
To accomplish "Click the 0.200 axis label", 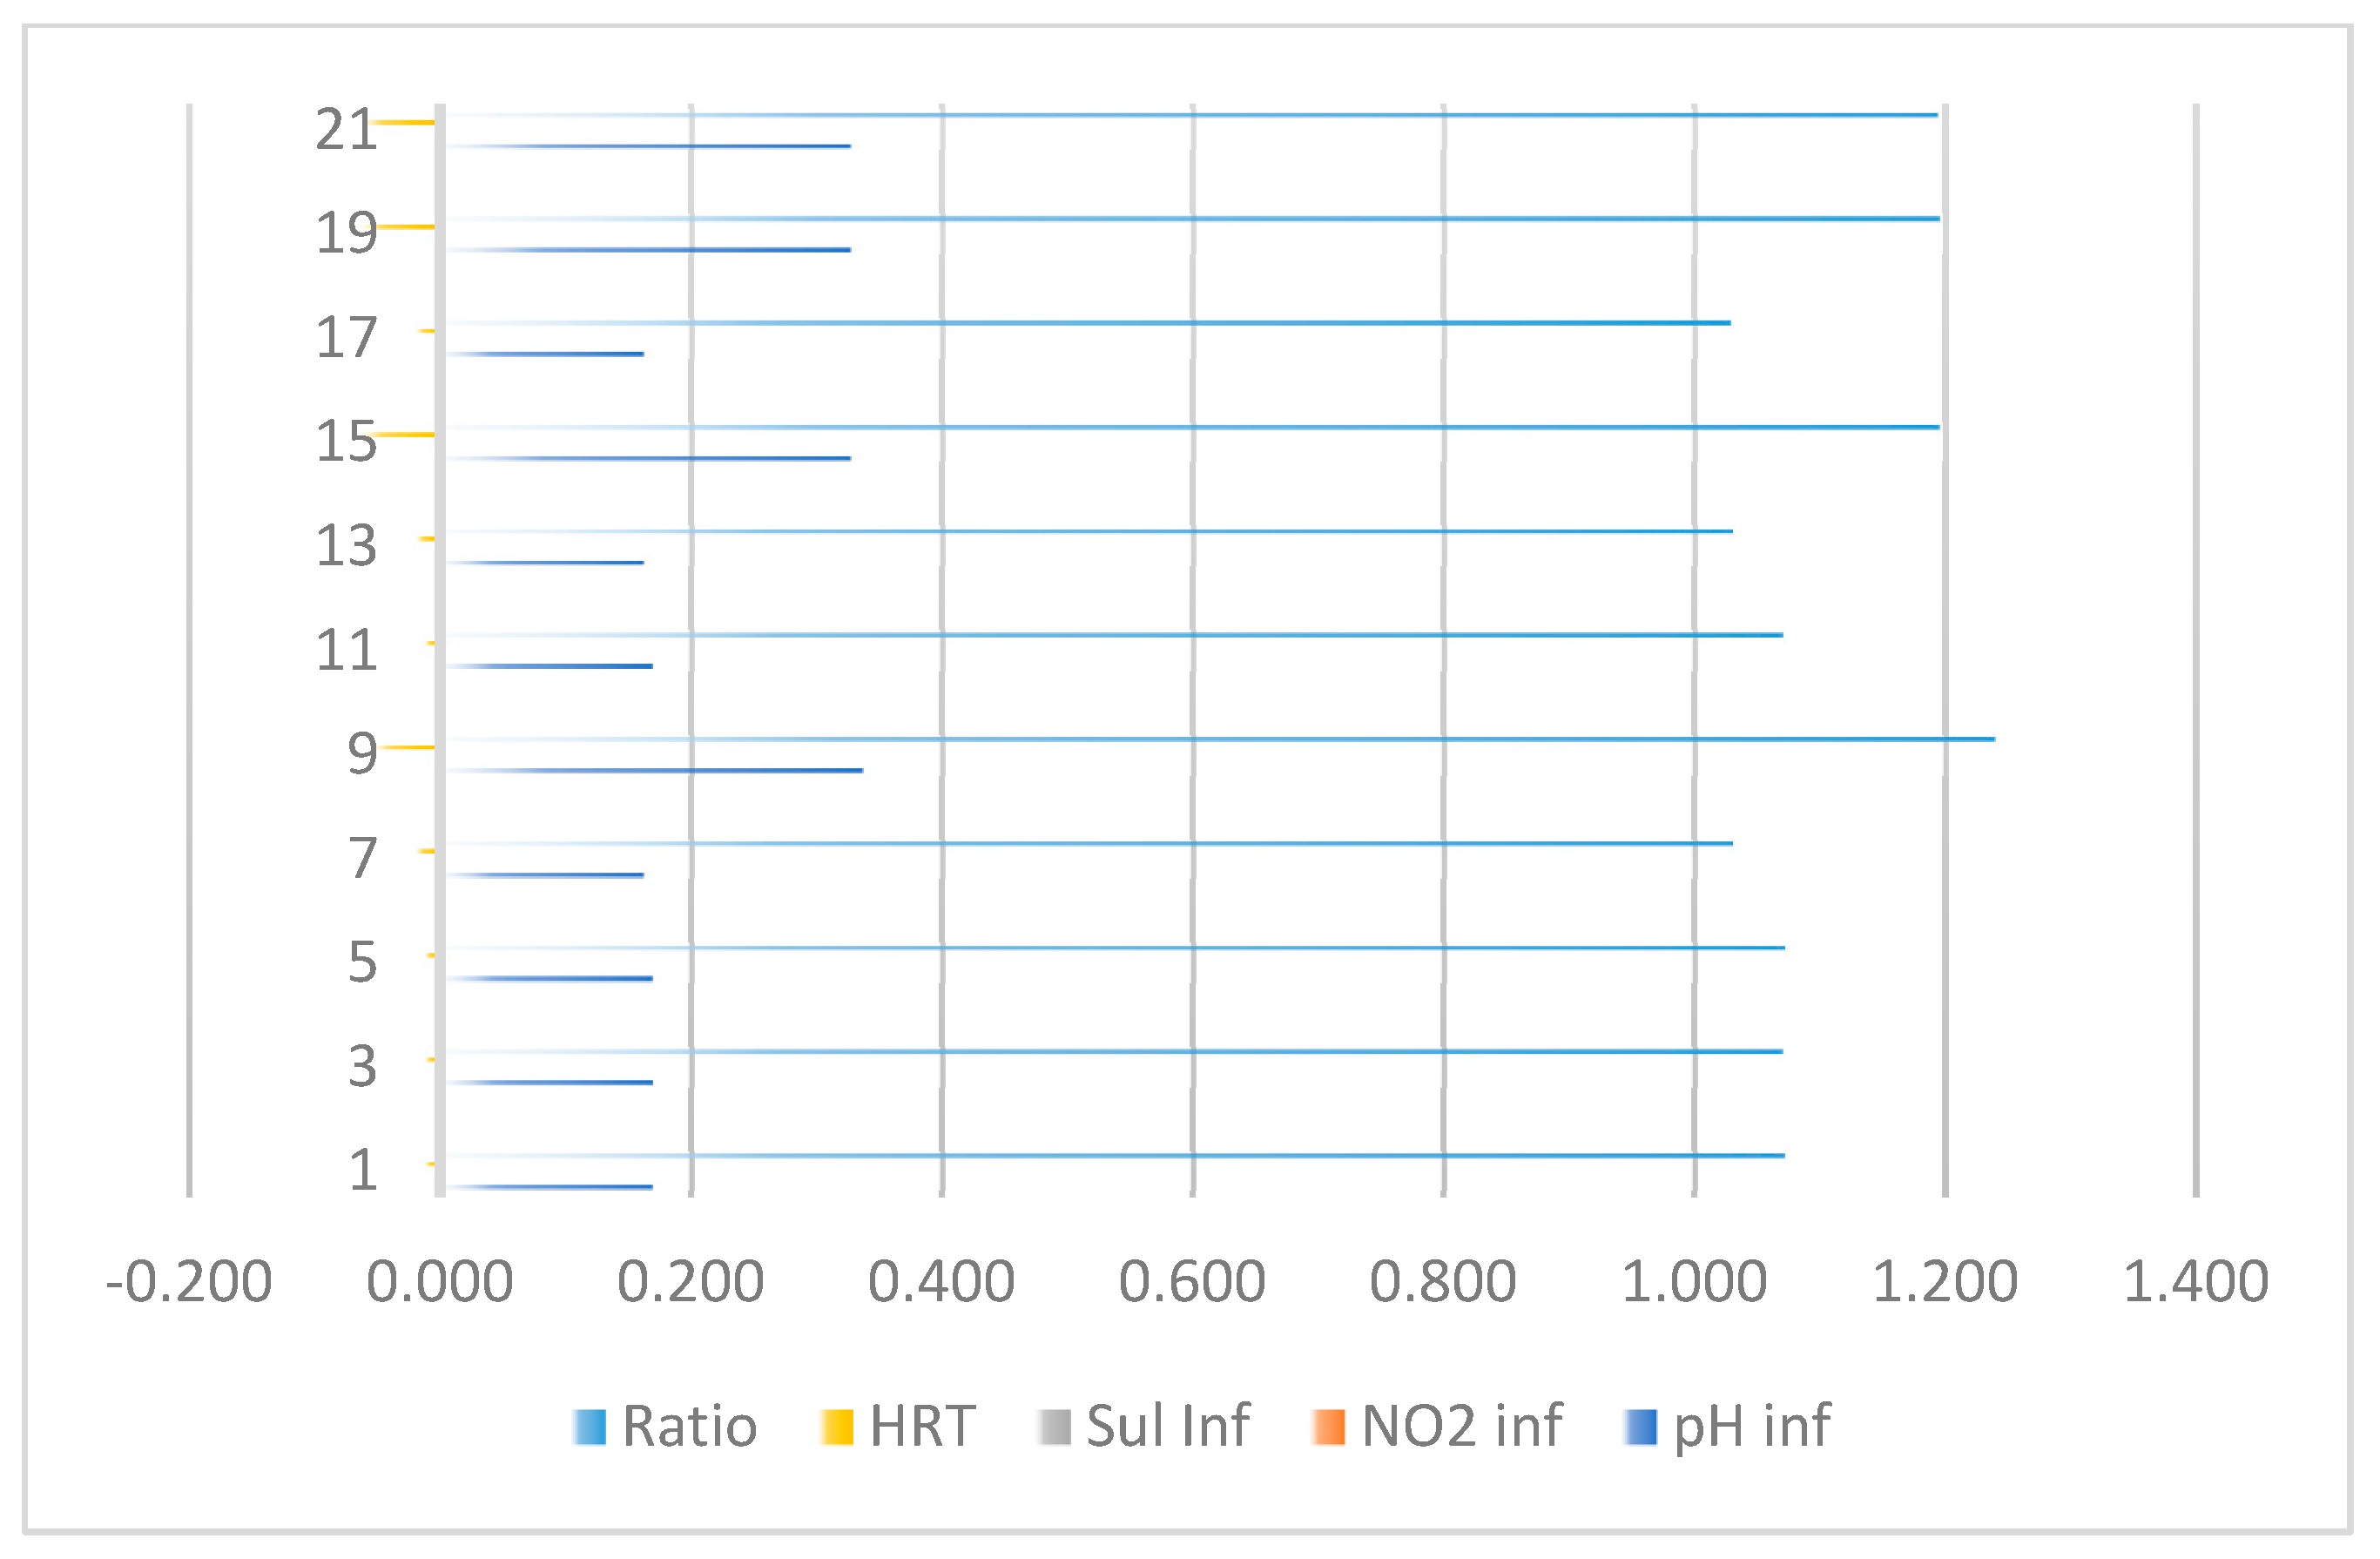I will tap(691, 1282).
